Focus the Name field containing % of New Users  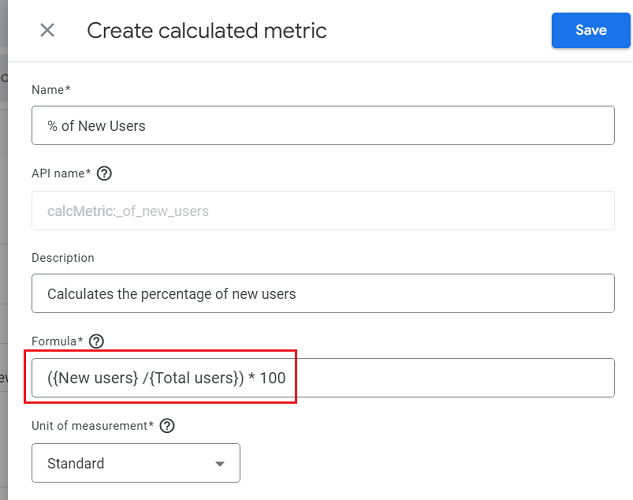click(x=323, y=126)
